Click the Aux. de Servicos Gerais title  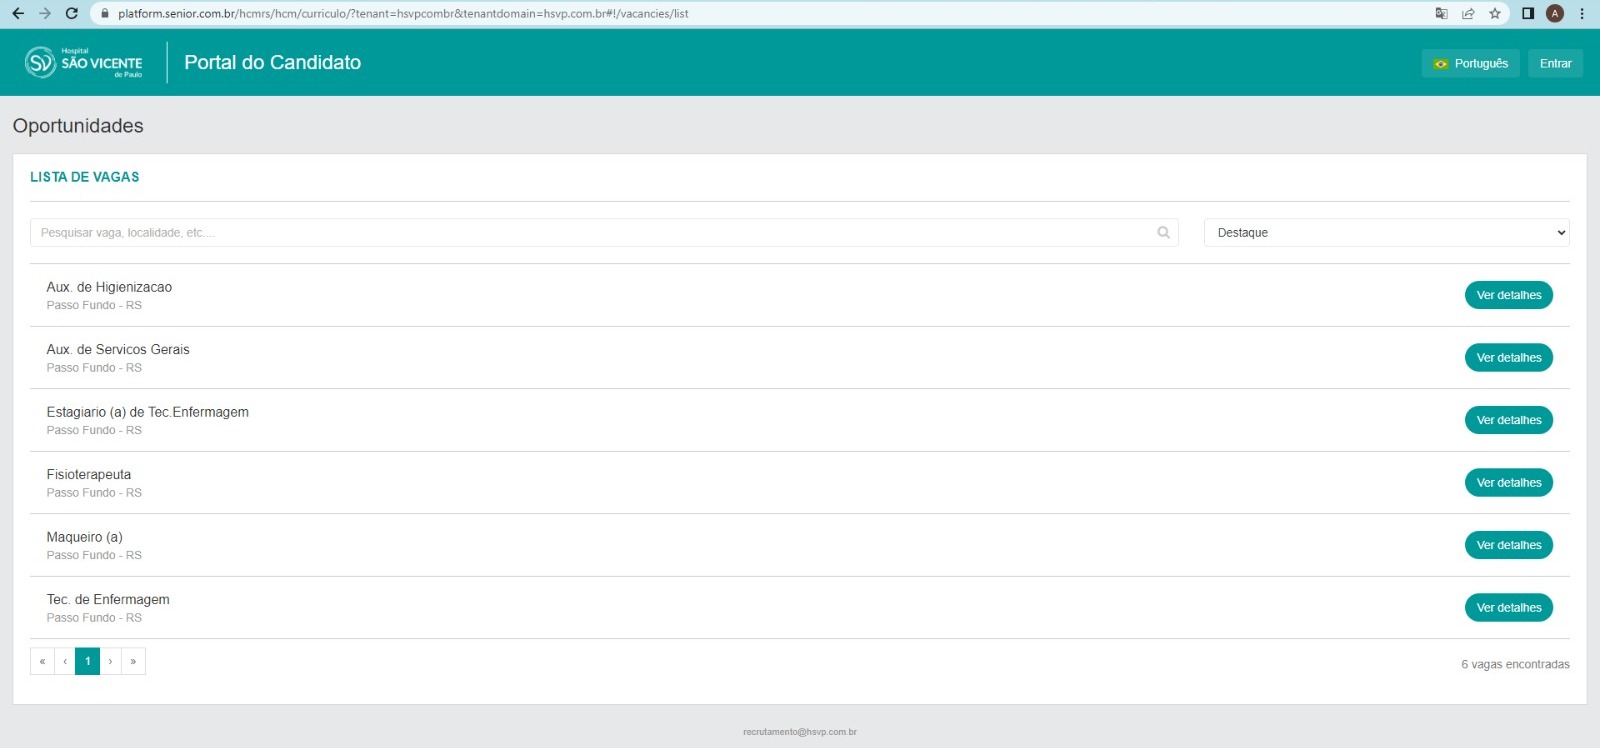pyautogui.click(x=118, y=349)
